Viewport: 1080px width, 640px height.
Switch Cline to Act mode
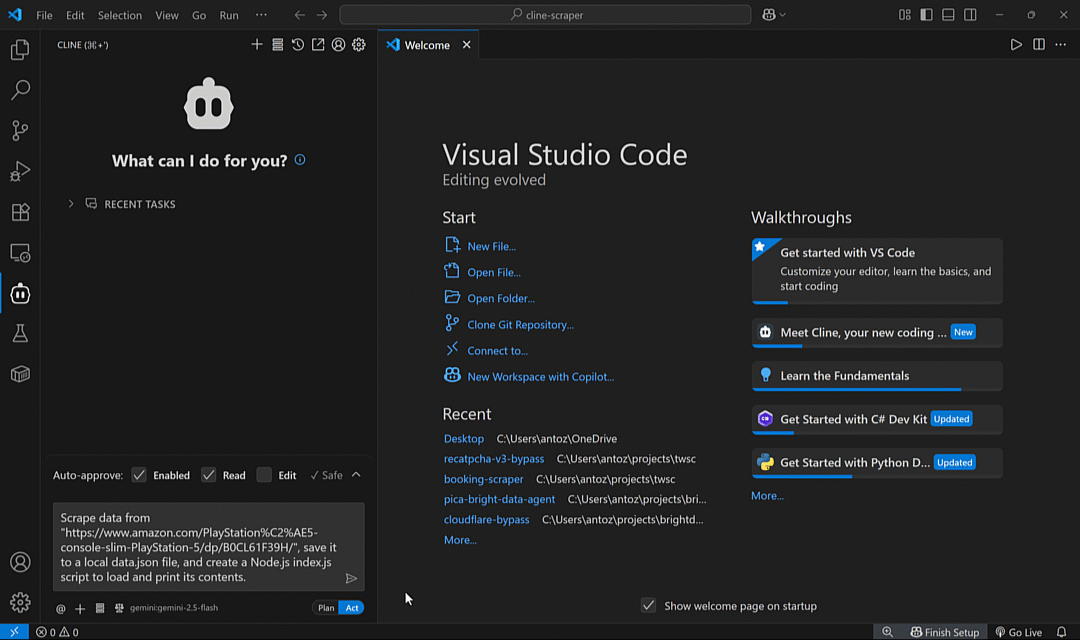pyautogui.click(x=351, y=608)
